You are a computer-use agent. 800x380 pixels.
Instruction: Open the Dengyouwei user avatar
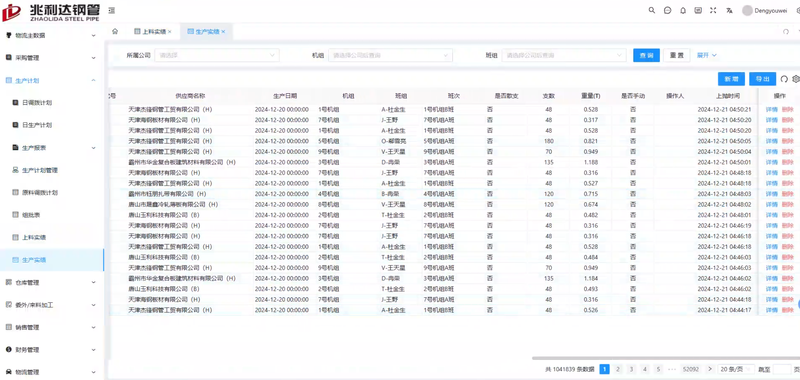click(747, 10)
